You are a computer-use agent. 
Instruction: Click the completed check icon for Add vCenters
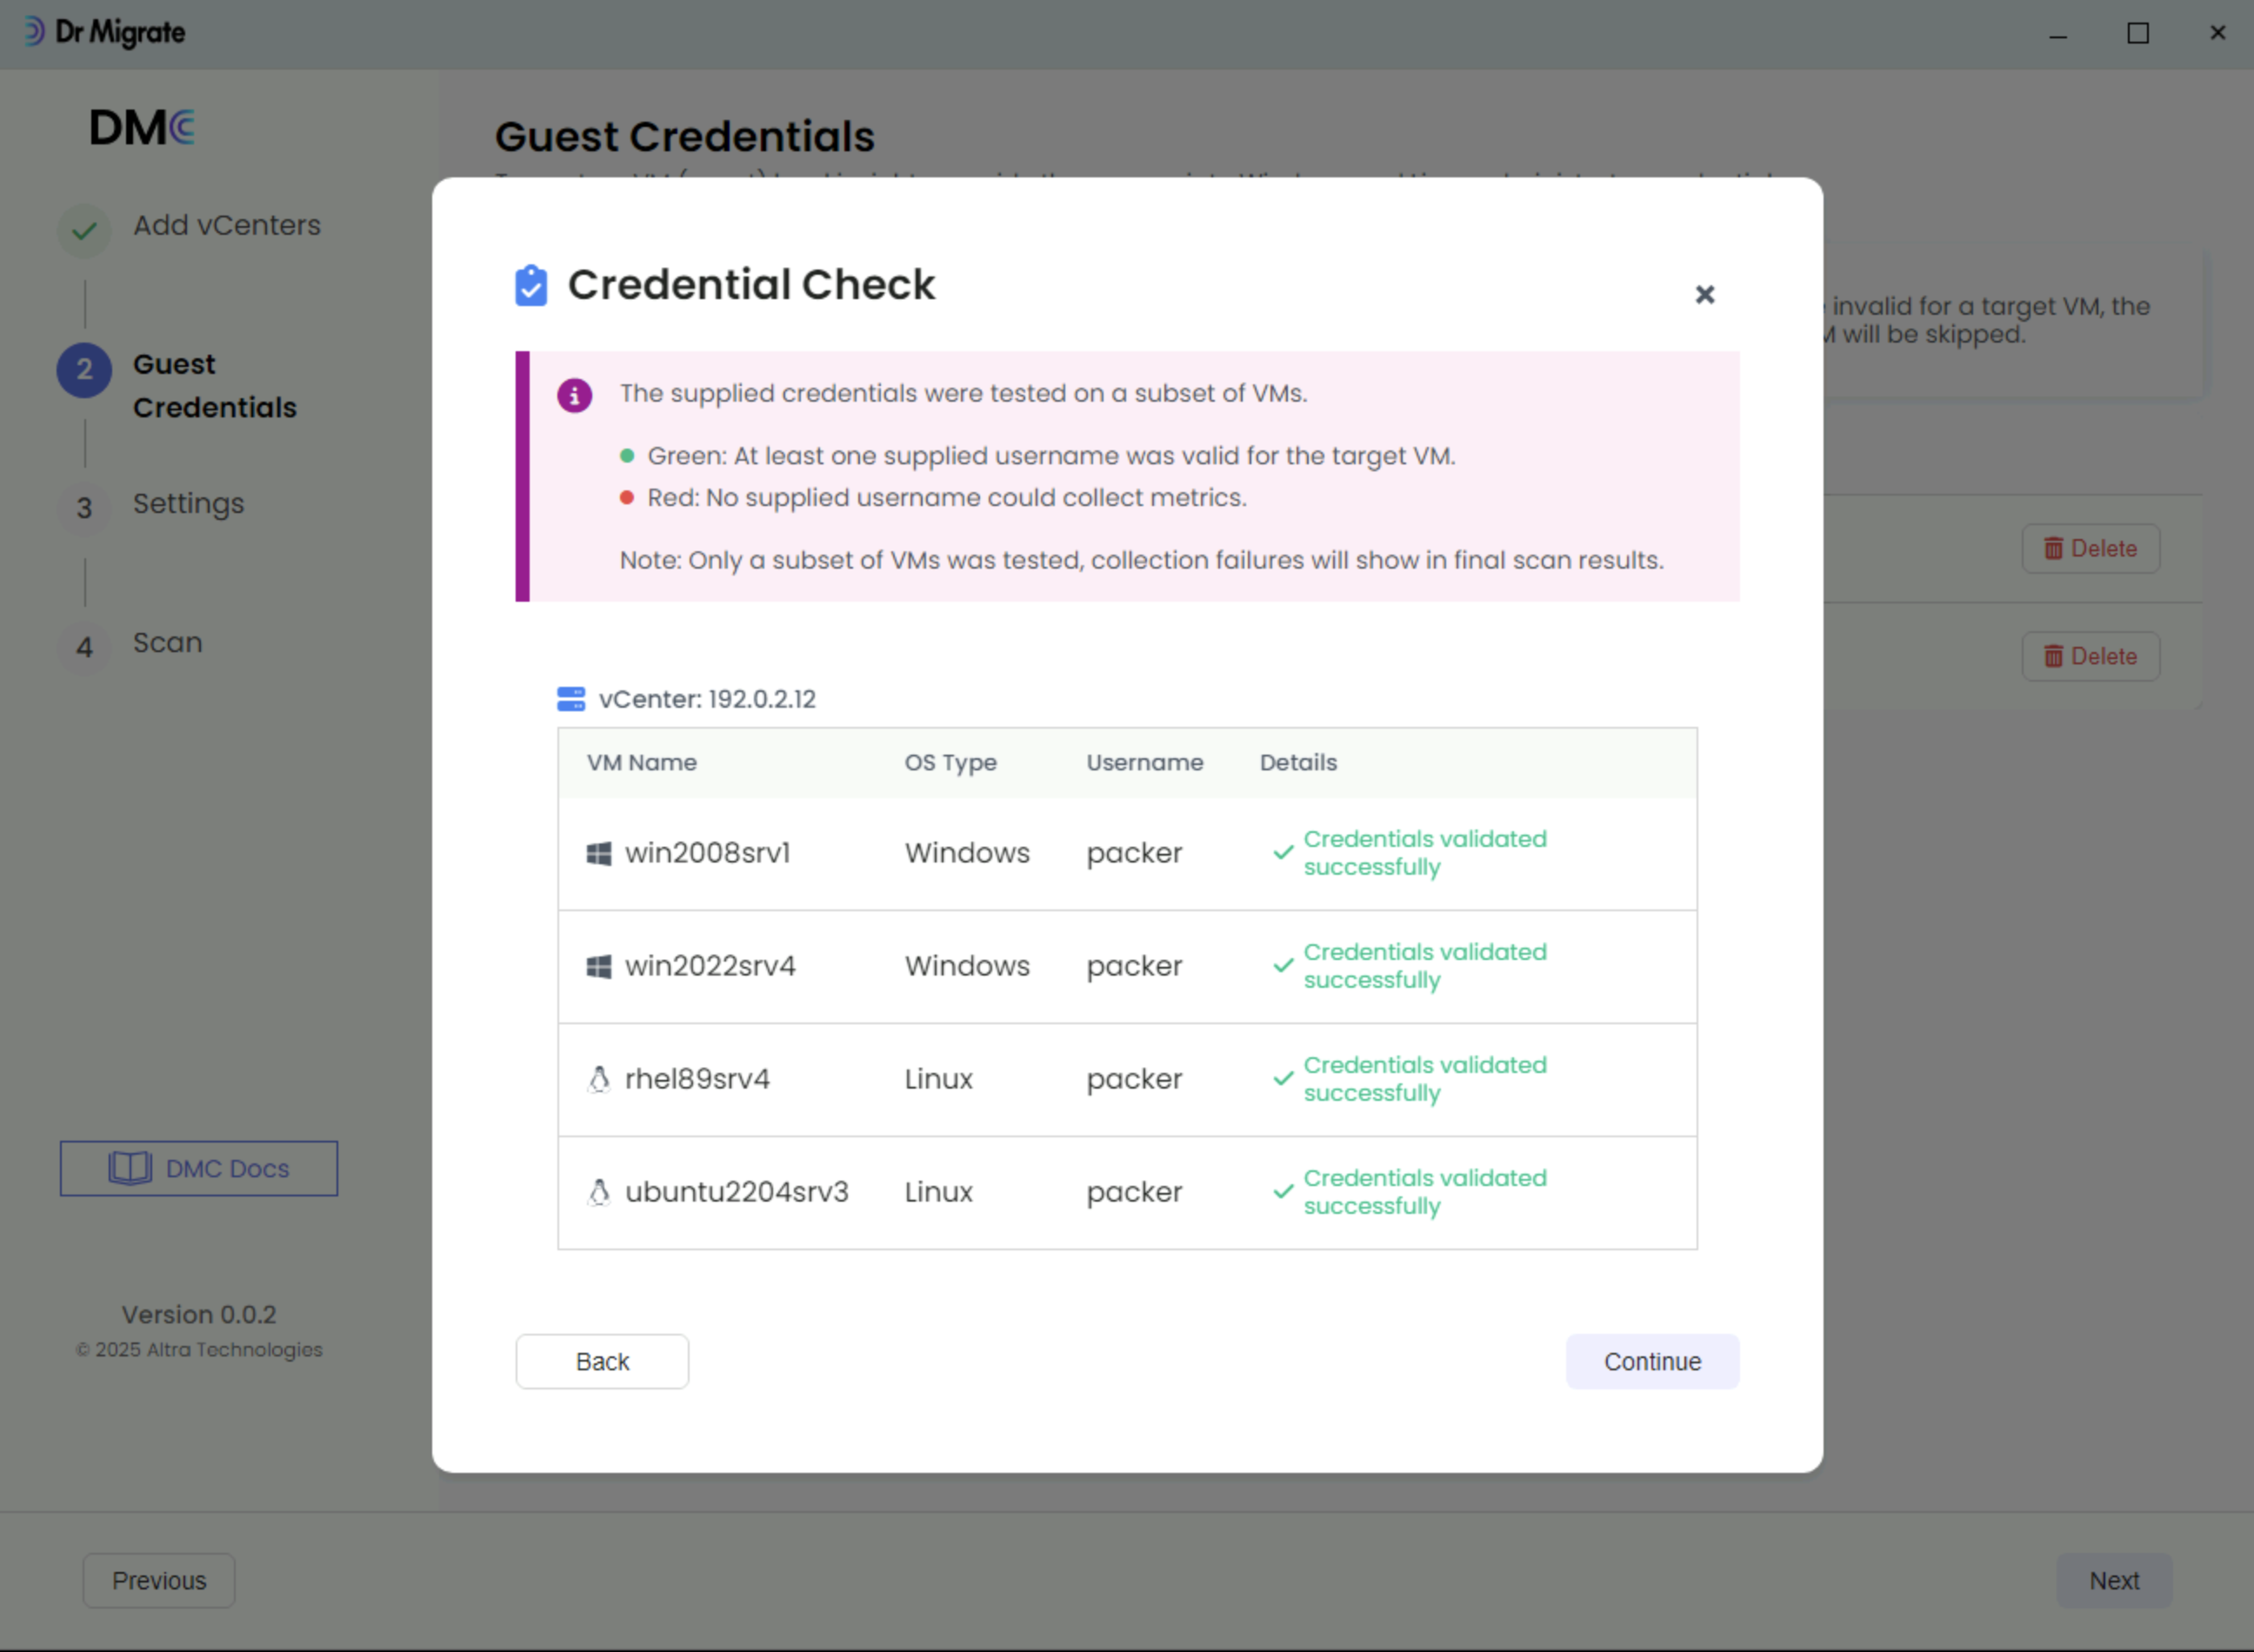click(x=84, y=231)
